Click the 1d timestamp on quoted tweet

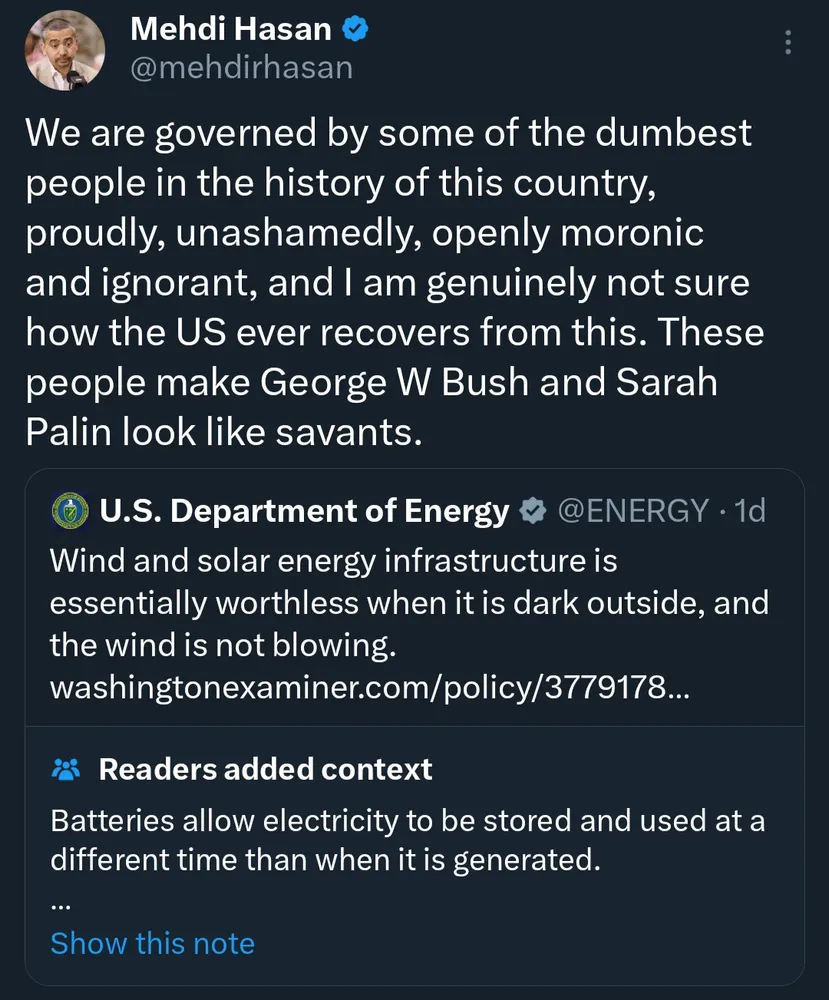[749, 511]
